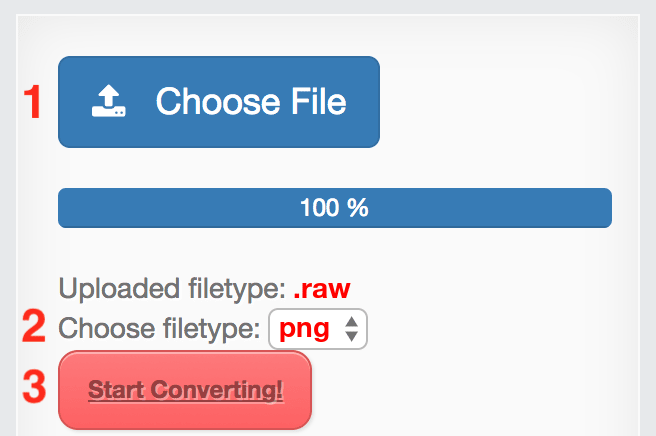Click the red step number 2
The image size is (656, 436).
[34, 327]
